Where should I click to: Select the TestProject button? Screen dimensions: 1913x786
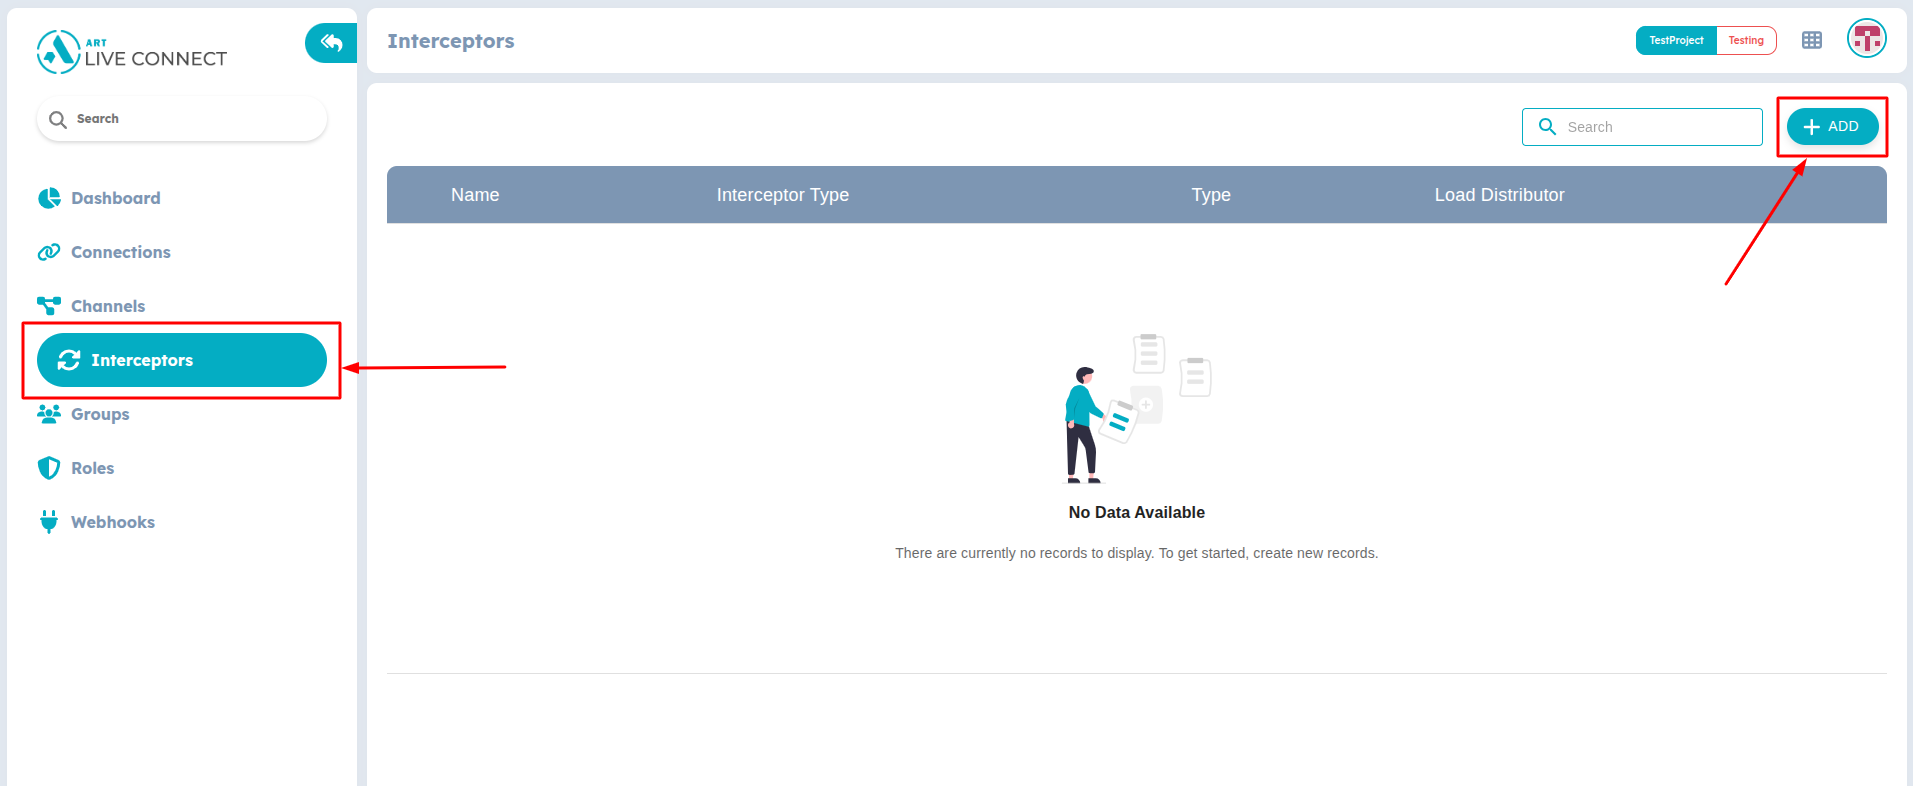(1676, 41)
